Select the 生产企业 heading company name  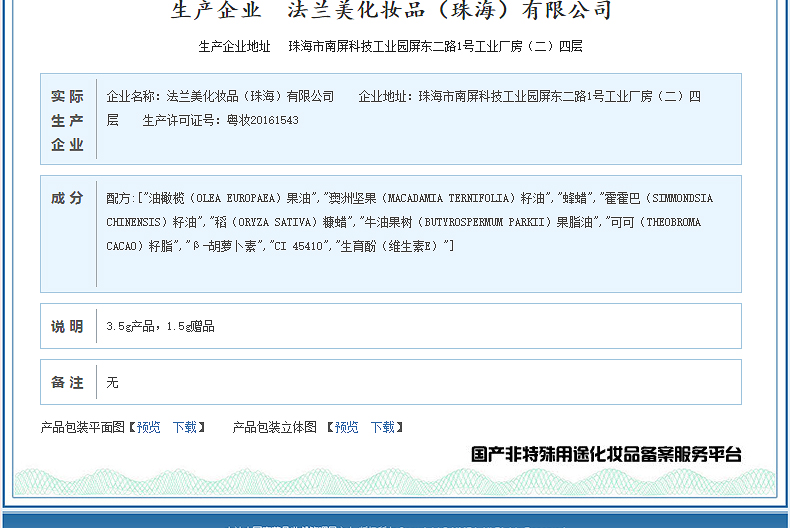pos(449,10)
